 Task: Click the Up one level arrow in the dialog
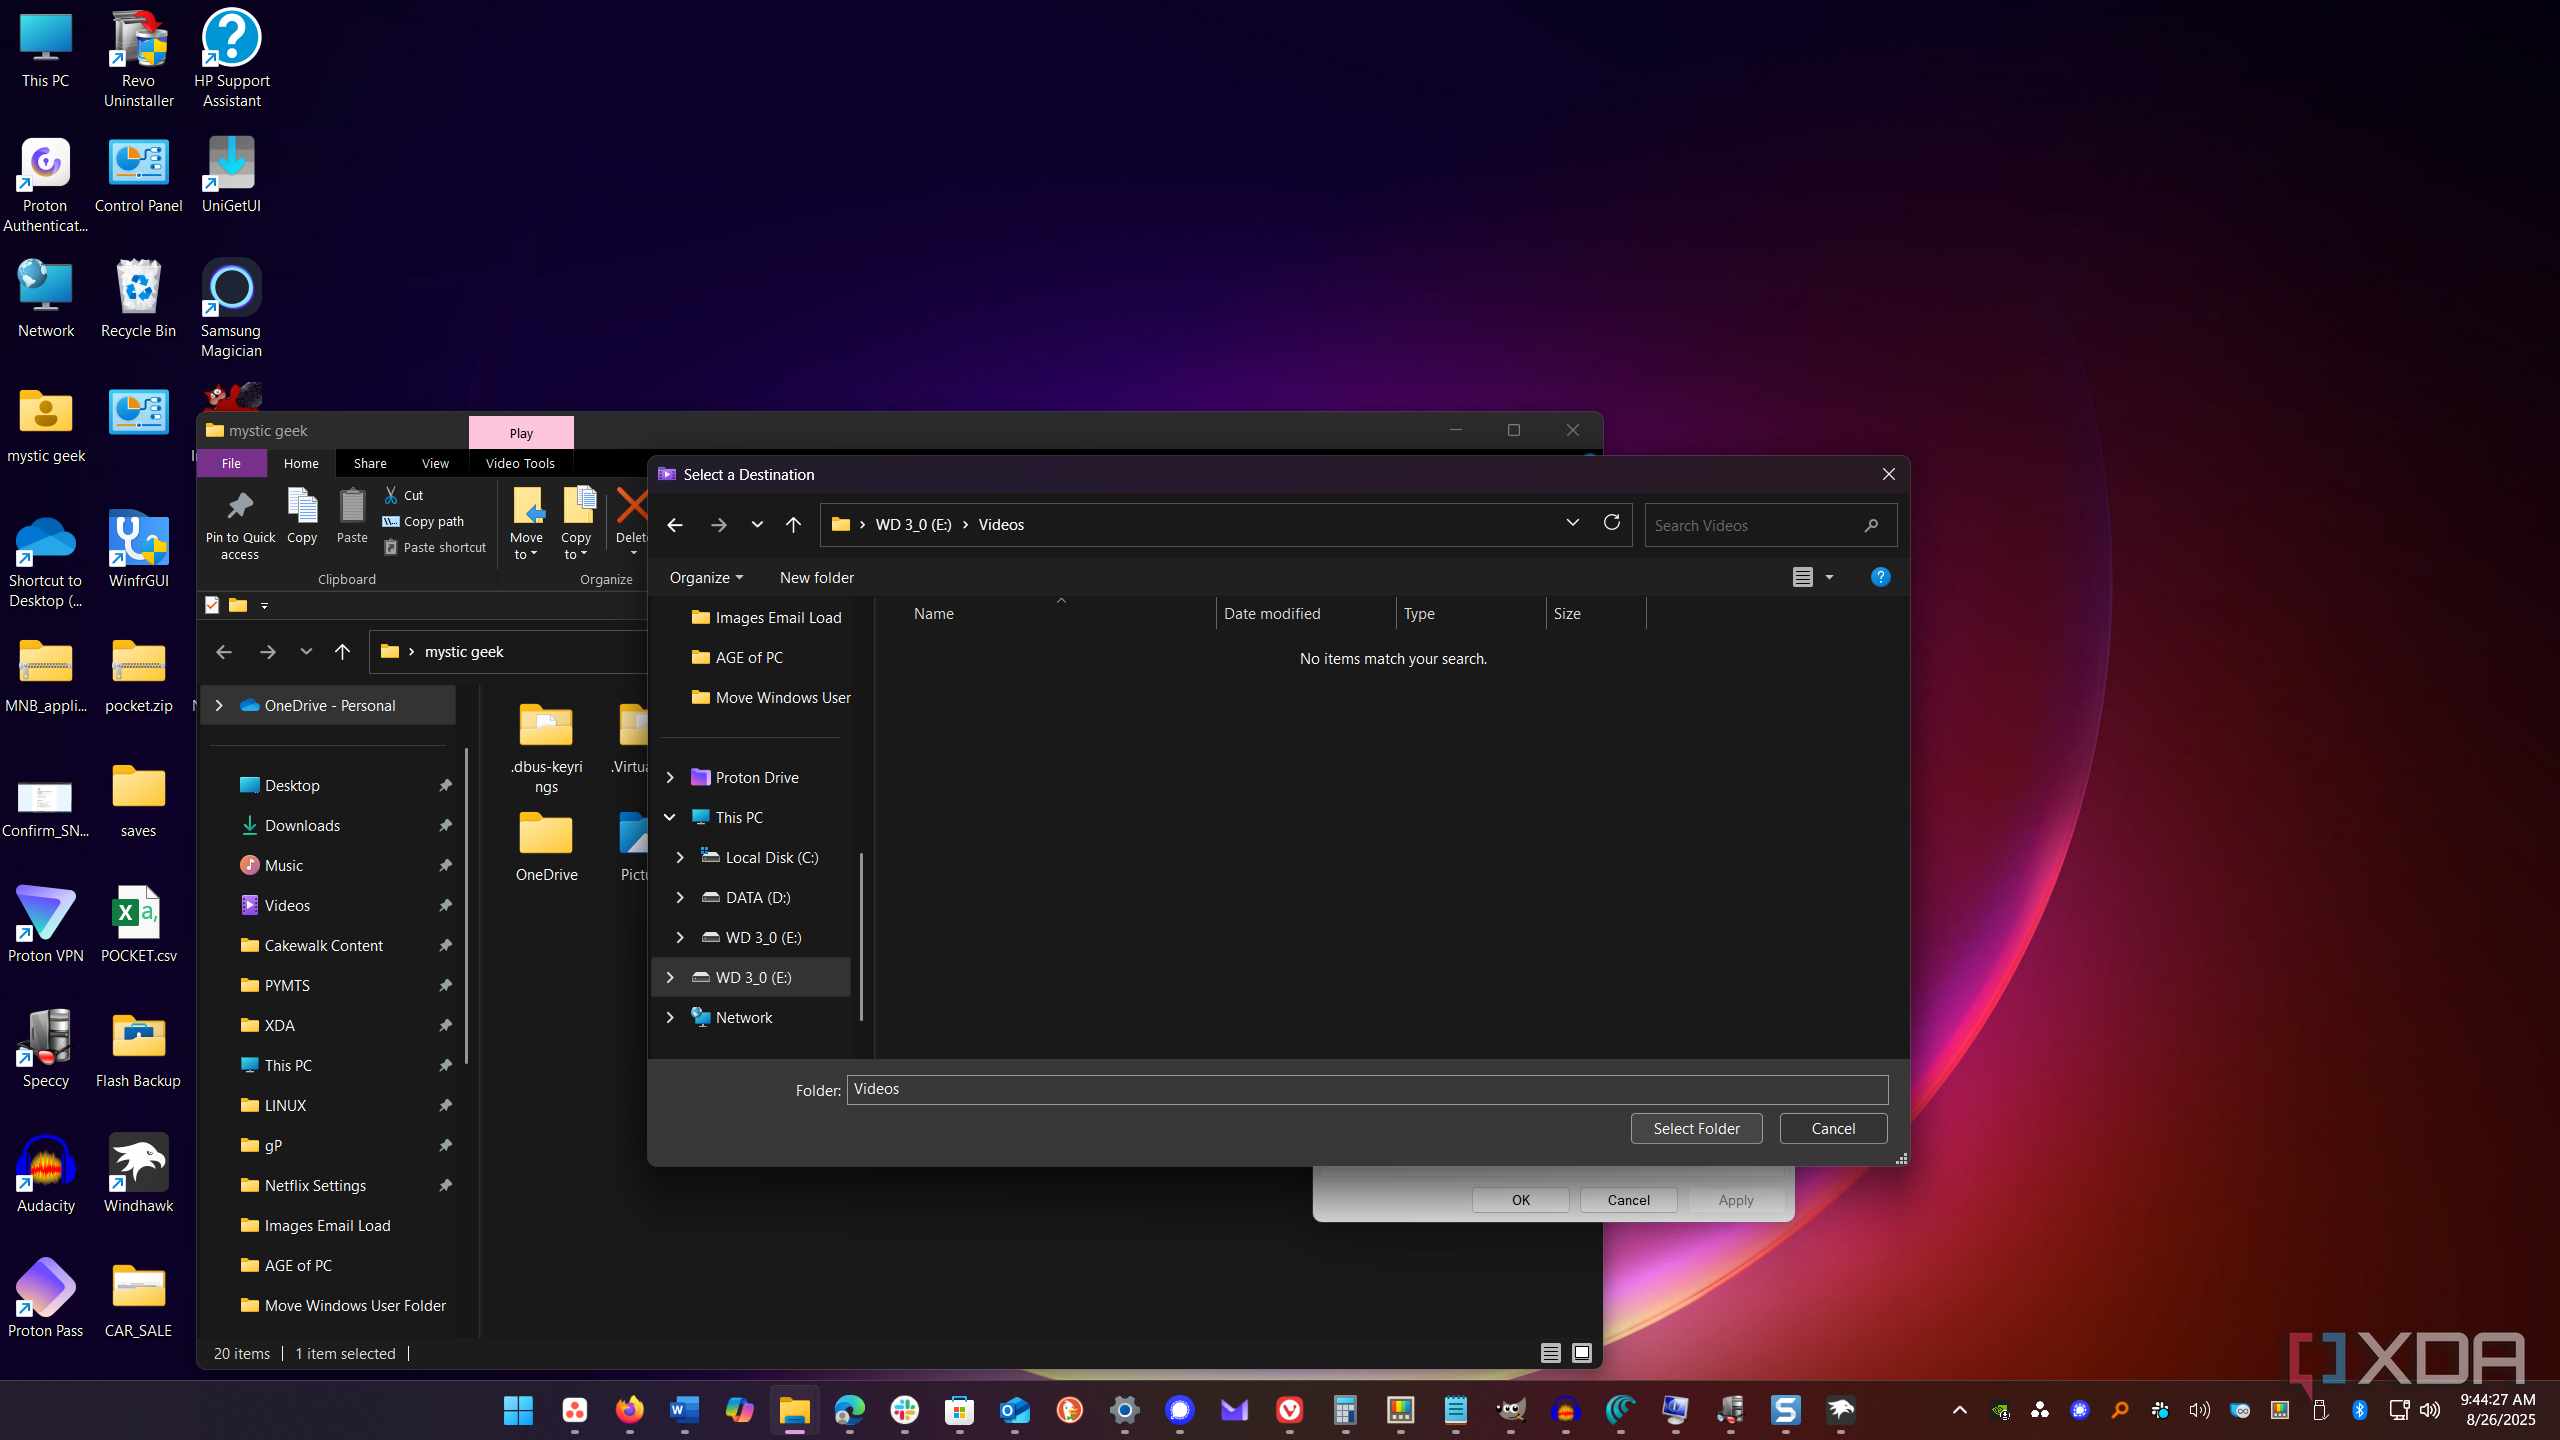point(793,525)
